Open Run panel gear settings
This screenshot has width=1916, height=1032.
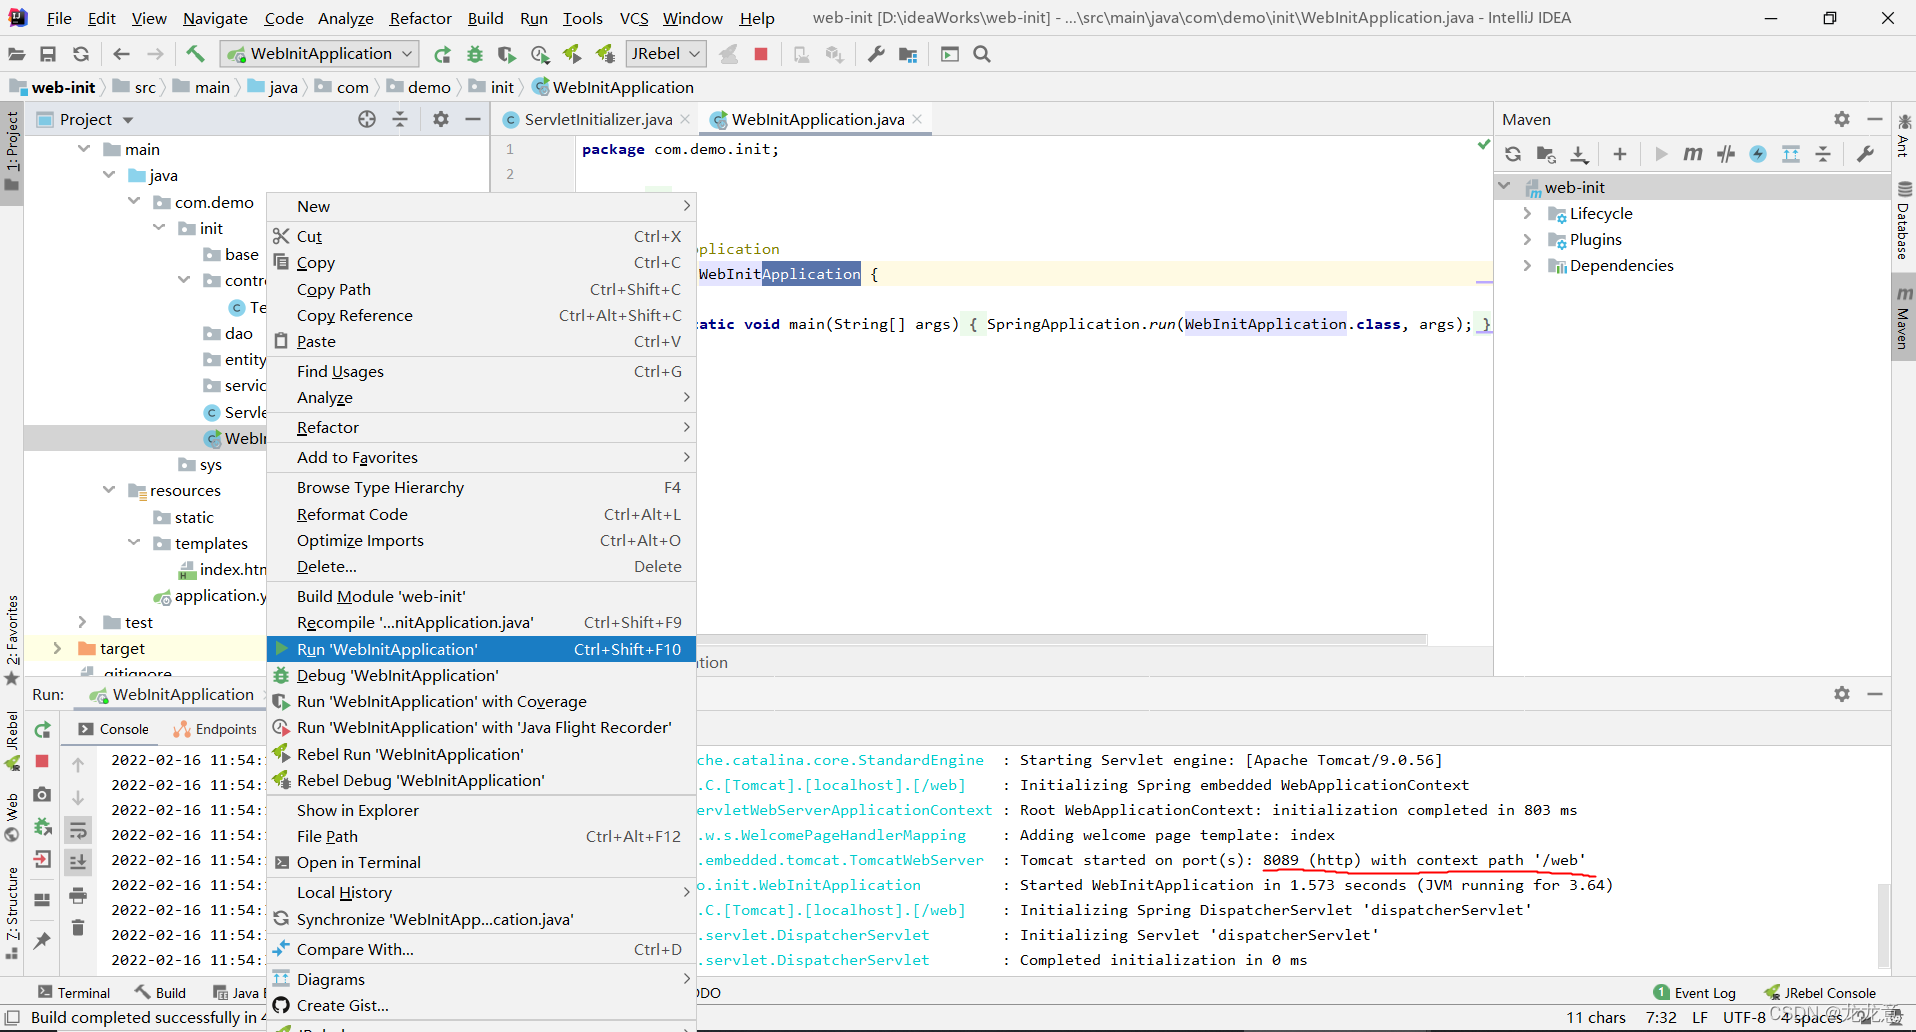click(x=1842, y=694)
